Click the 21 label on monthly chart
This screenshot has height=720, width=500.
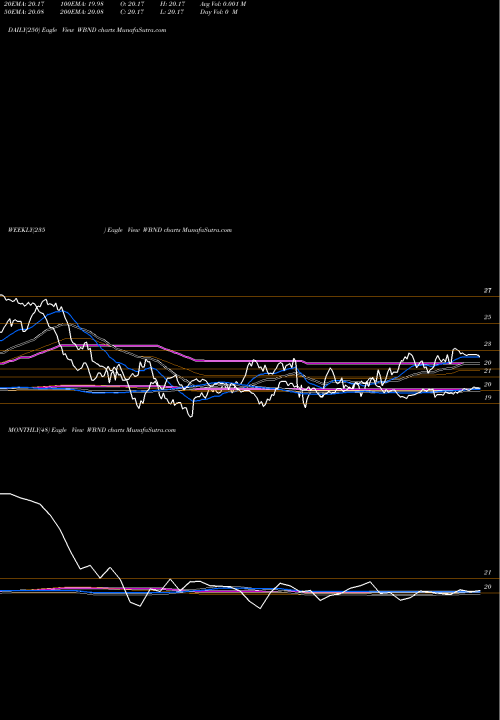coord(487,573)
